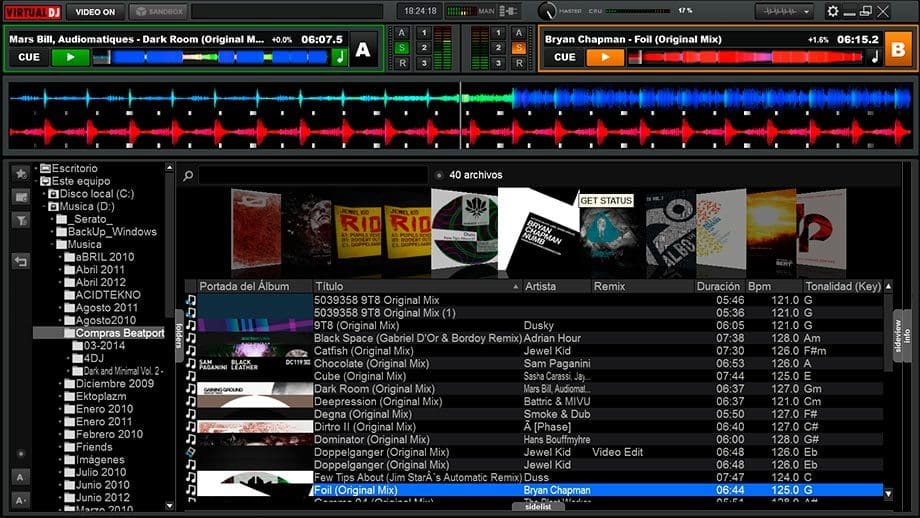Trigger hot cue 1 on deck A
The height and width of the screenshot is (518, 920).
[x=424, y=33]
